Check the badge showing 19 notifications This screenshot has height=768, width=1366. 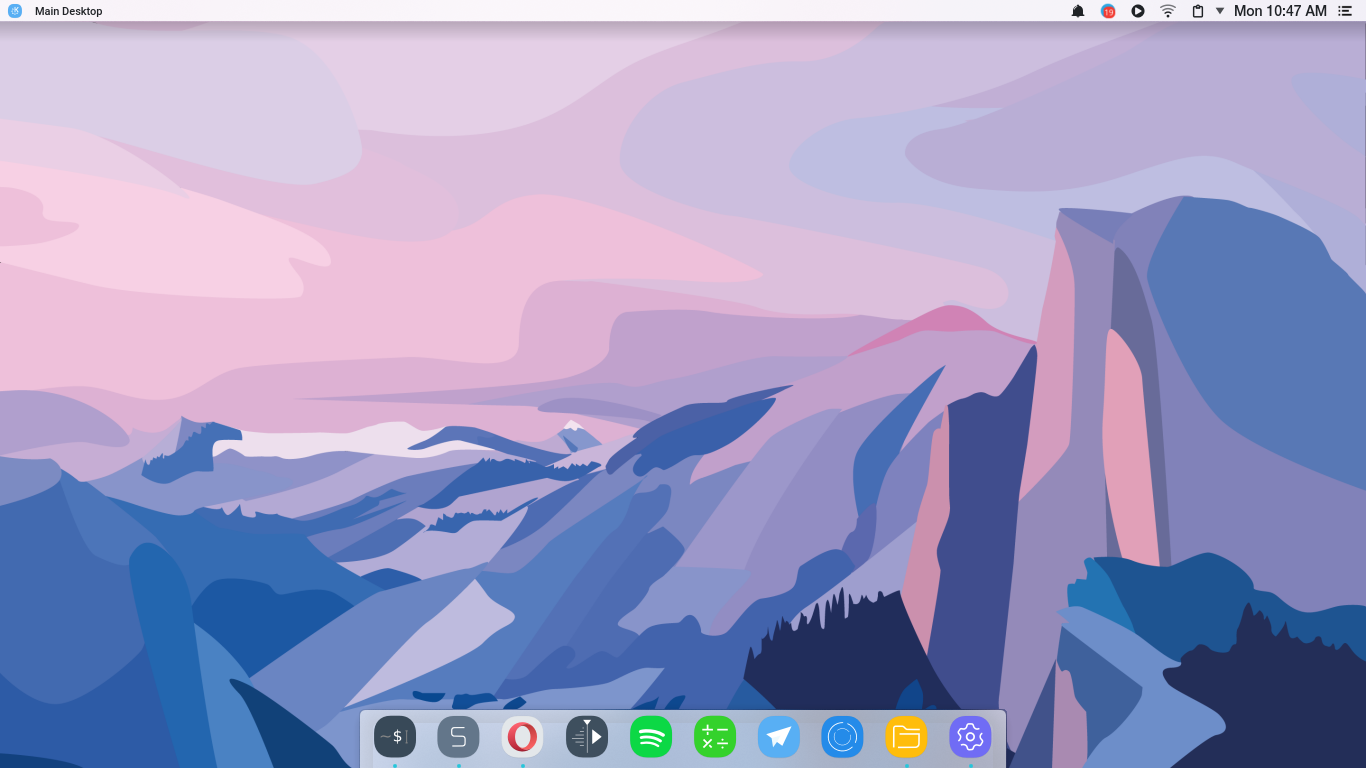coord(1108,11)
